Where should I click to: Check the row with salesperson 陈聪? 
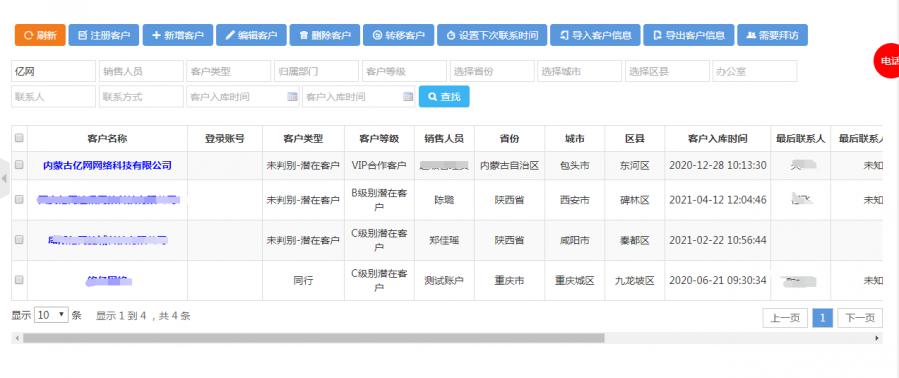coord(19,200)
